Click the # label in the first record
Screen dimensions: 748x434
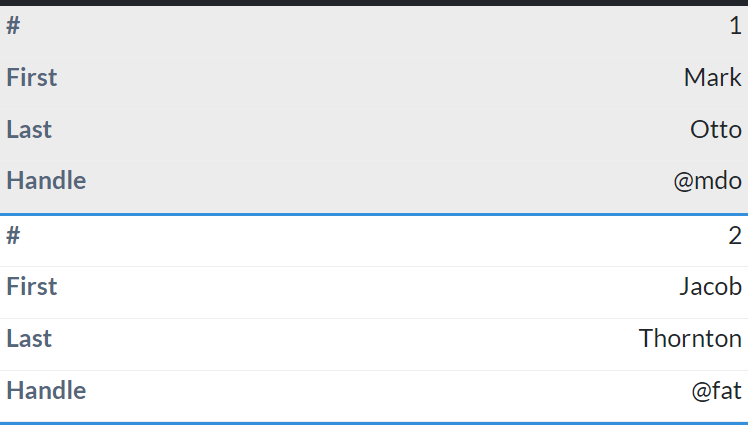(x=13, y=27)
